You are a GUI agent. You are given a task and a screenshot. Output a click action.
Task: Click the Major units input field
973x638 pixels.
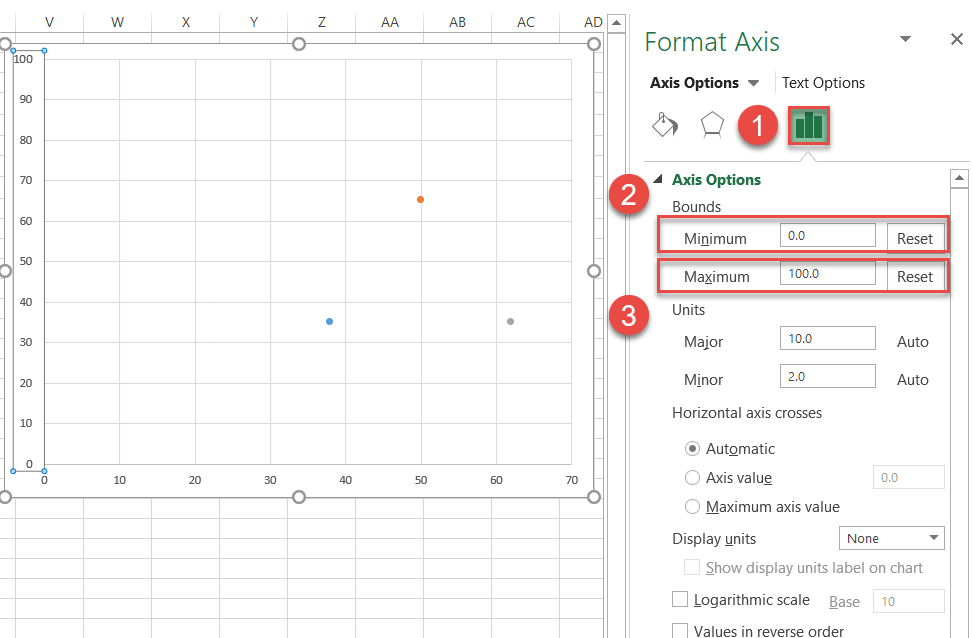click(827, 338)
